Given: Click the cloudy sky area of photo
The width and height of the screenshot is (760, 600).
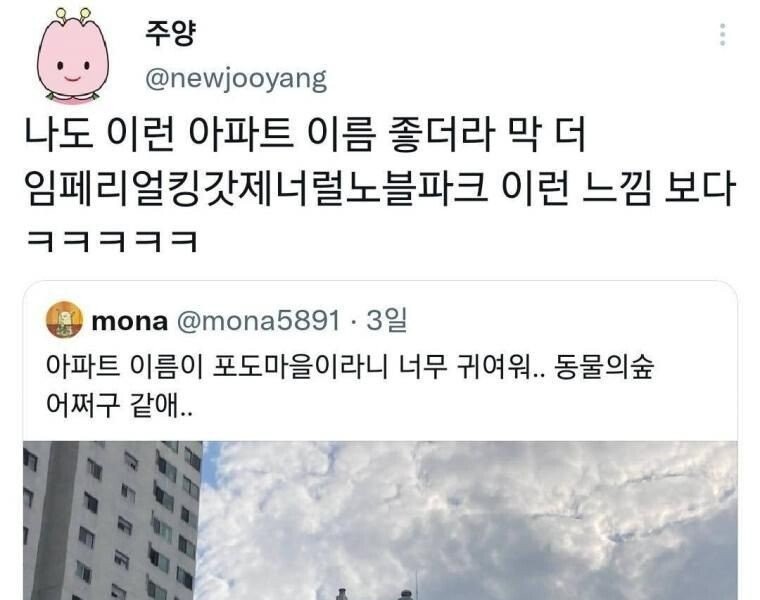Looking at the screenshot, I should point(470,514).
